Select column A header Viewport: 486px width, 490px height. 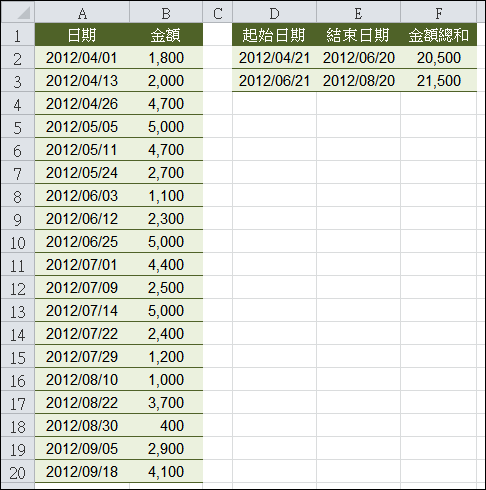(x=82, y=13)
